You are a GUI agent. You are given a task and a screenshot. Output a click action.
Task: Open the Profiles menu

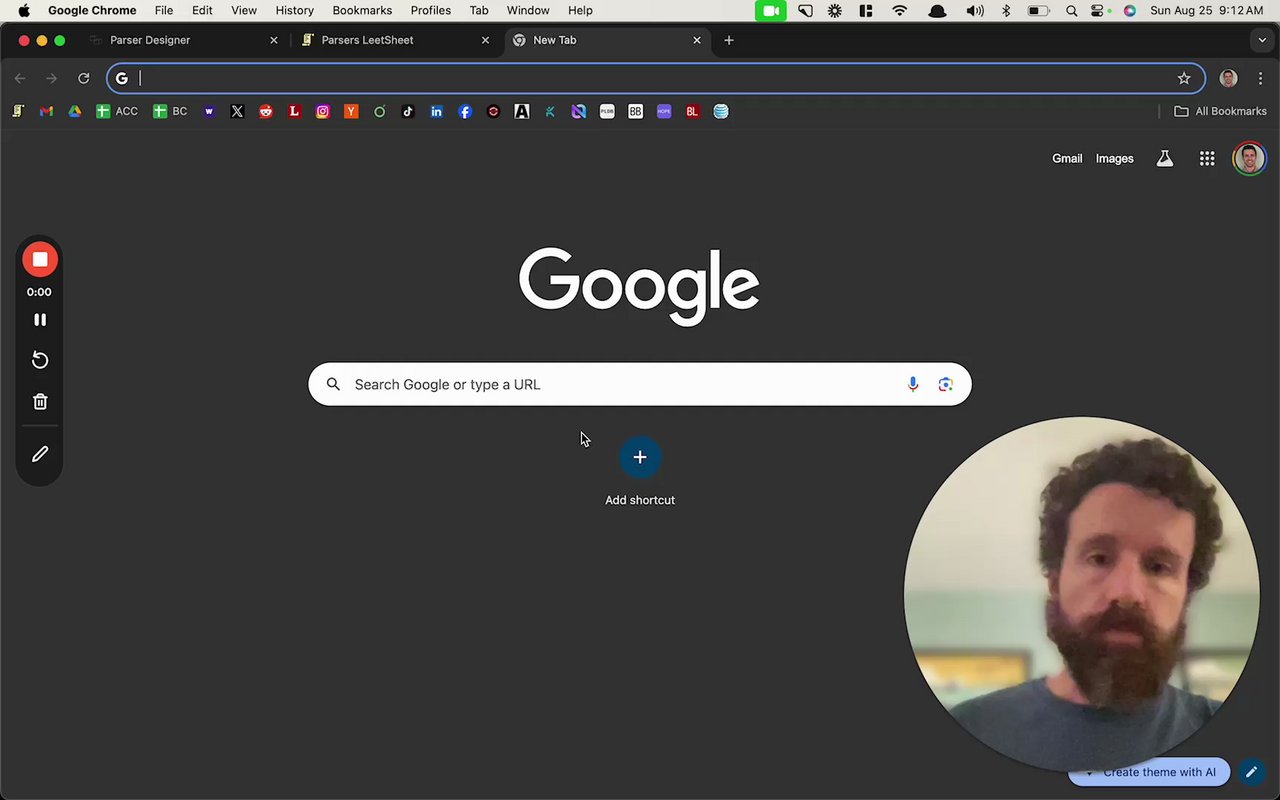(x=431, y=10)
